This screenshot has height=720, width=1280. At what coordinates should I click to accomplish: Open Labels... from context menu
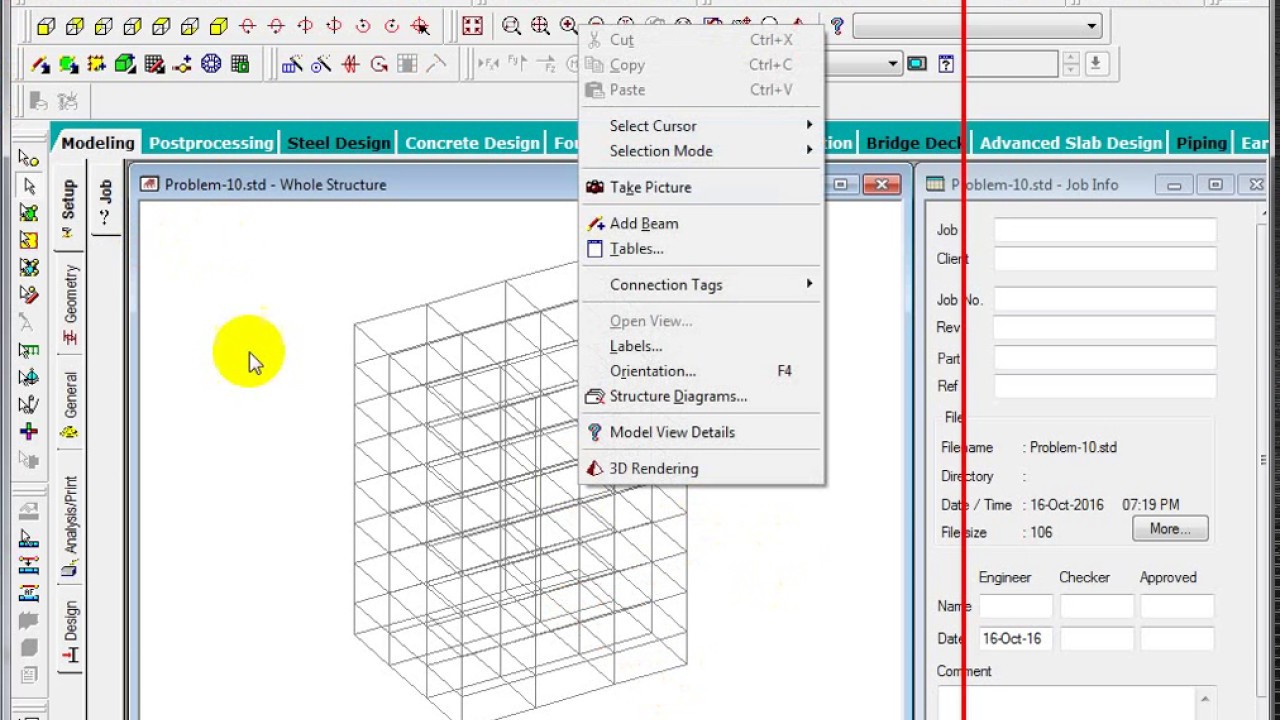[x=702, y=346]
